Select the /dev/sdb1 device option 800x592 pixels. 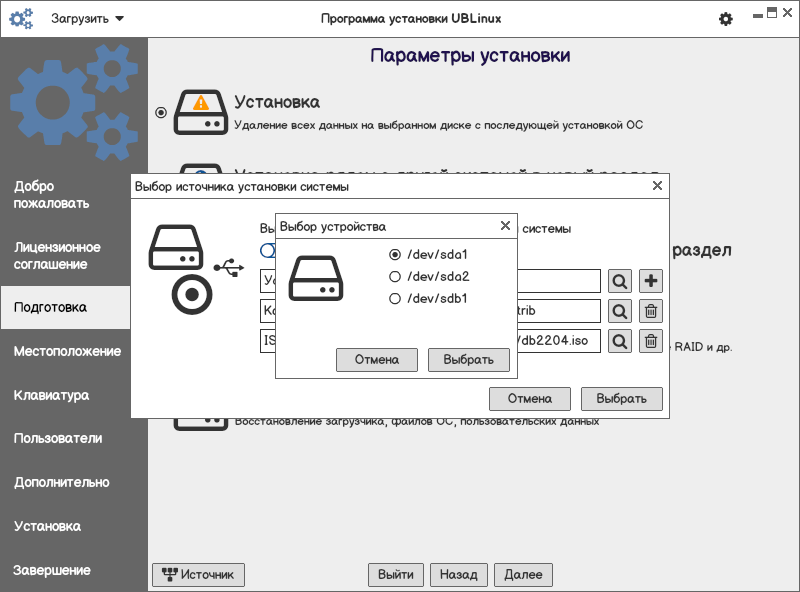(x=429, y=298)
